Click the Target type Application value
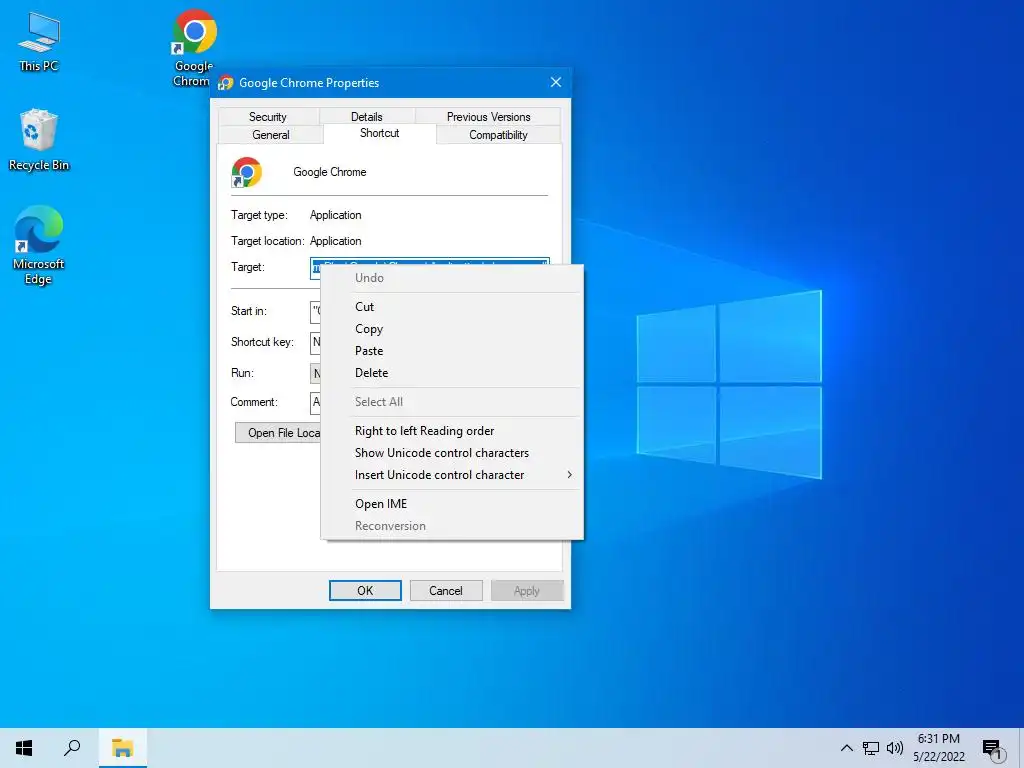 [335, 215]
